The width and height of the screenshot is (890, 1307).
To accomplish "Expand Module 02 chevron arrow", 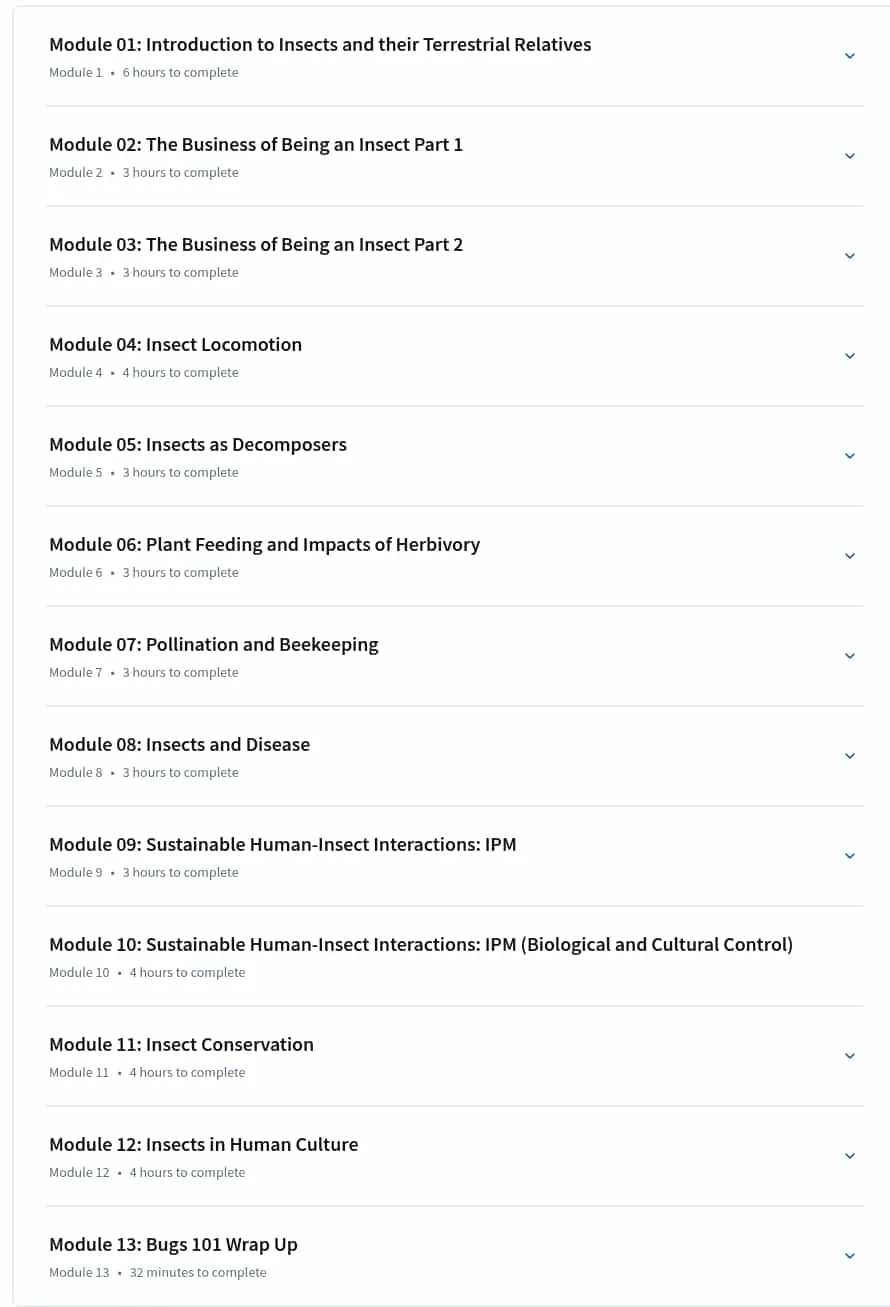I will (850, 156).
